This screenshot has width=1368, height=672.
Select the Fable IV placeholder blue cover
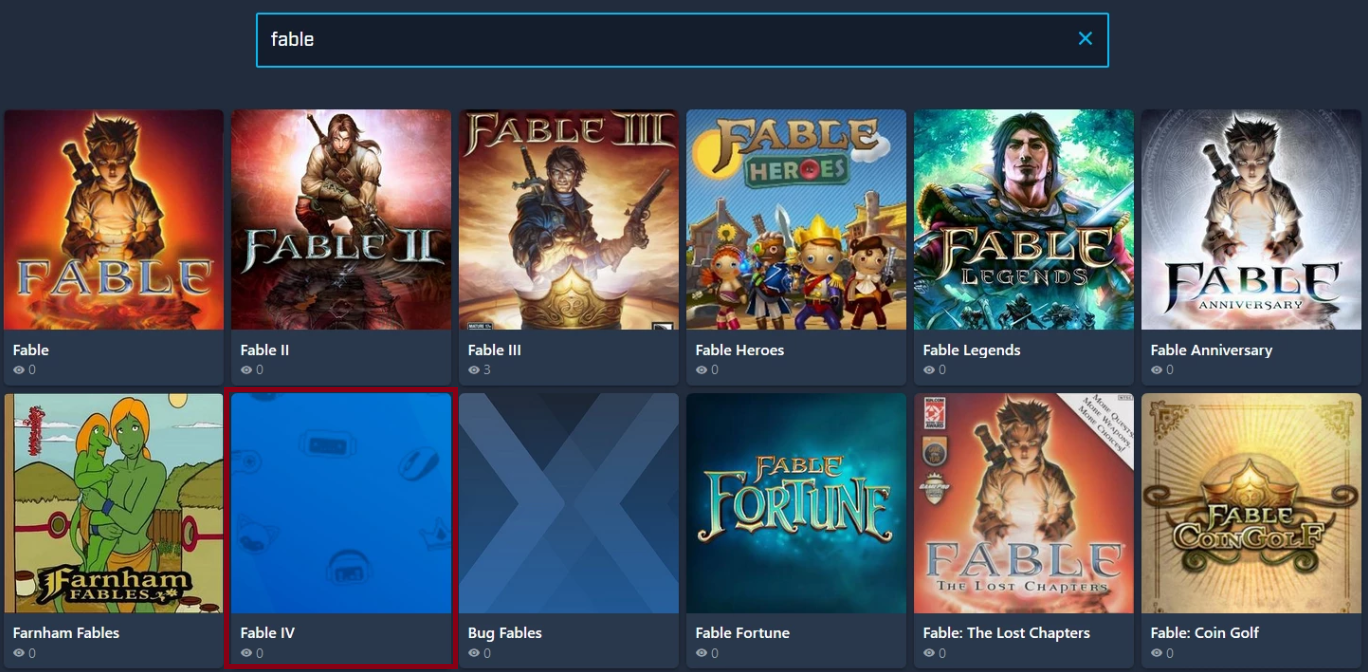click(x=341, y=503)
